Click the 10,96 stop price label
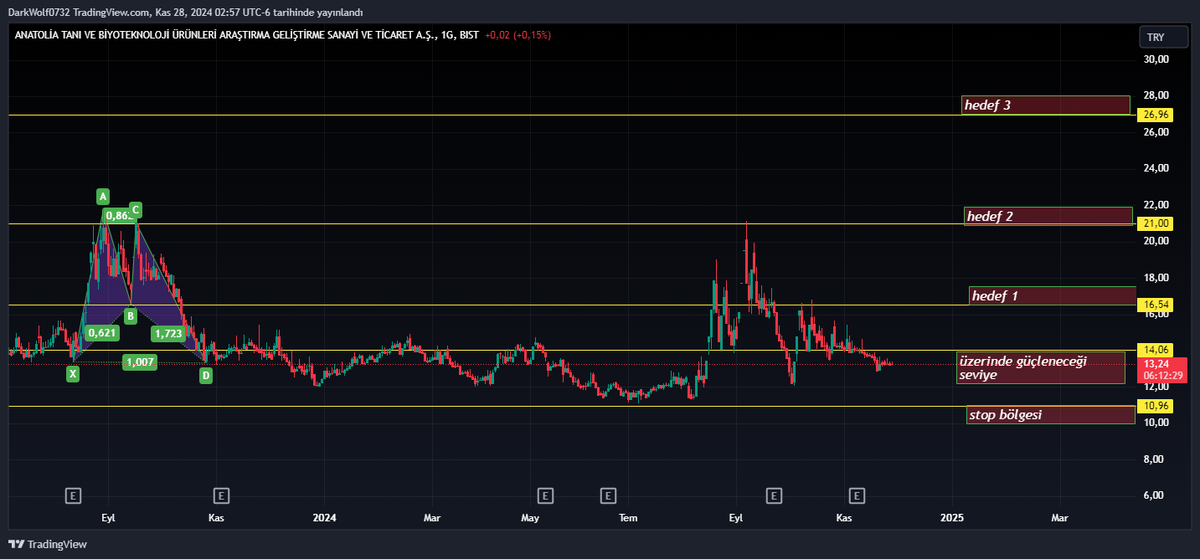The image size is (1200, 559). coord(1156,406)
